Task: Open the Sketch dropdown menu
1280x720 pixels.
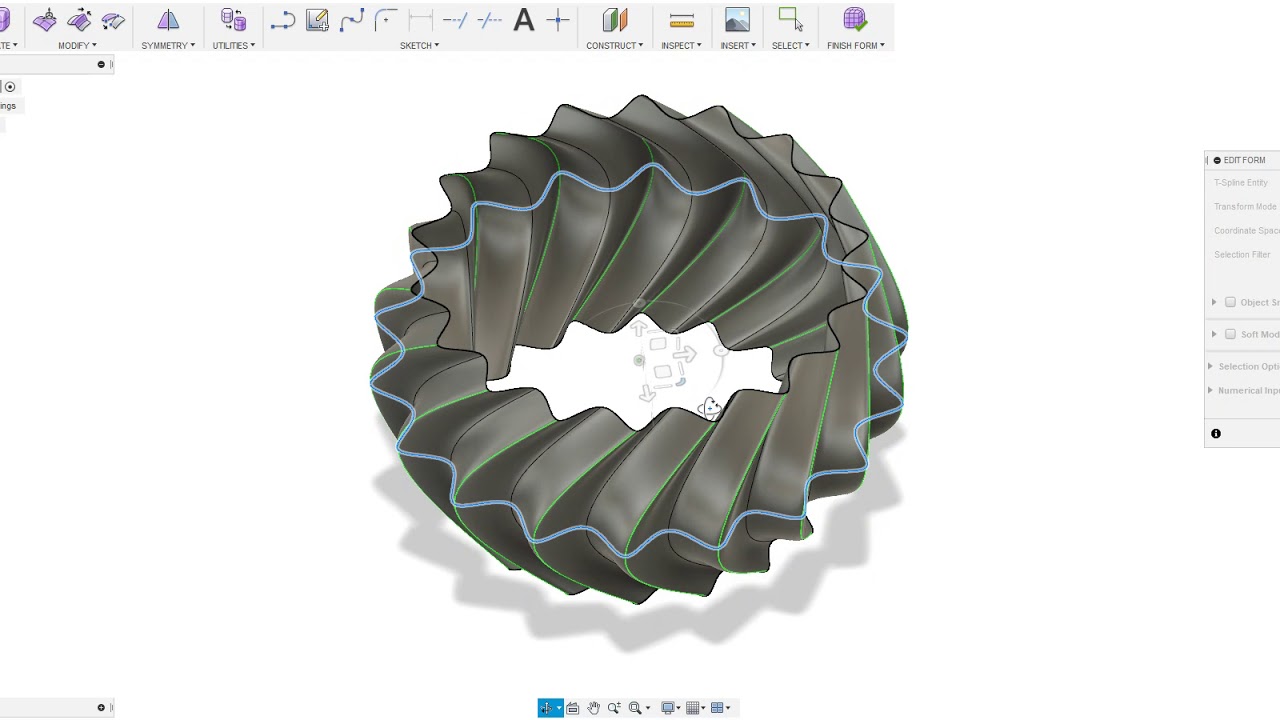Action: (420, 45)
